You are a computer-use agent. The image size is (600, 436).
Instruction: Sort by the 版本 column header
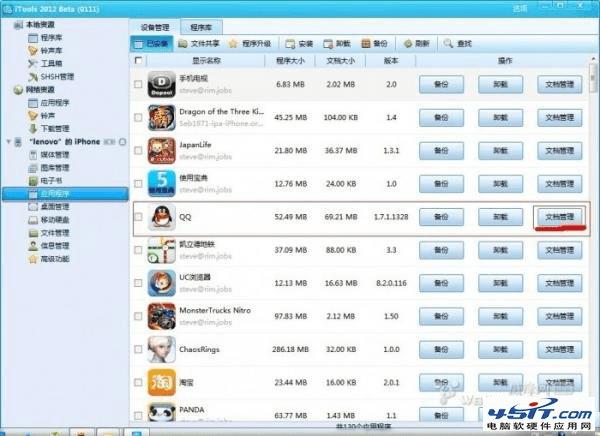[x=391, y=60]
